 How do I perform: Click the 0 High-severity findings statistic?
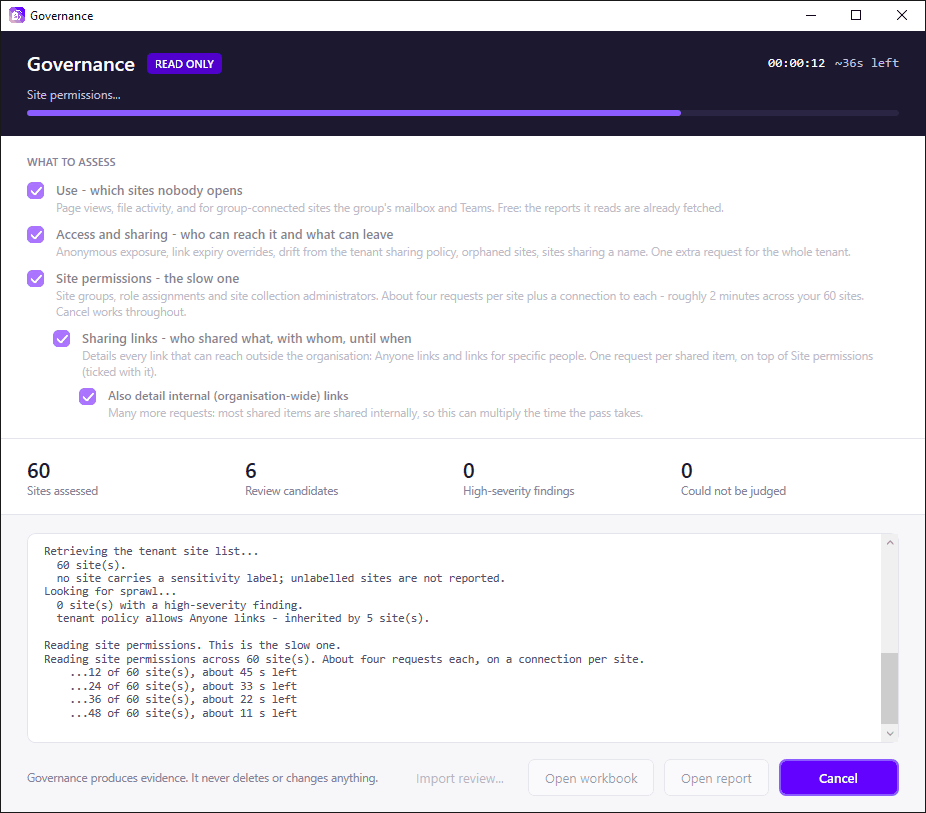coord(519,479)
